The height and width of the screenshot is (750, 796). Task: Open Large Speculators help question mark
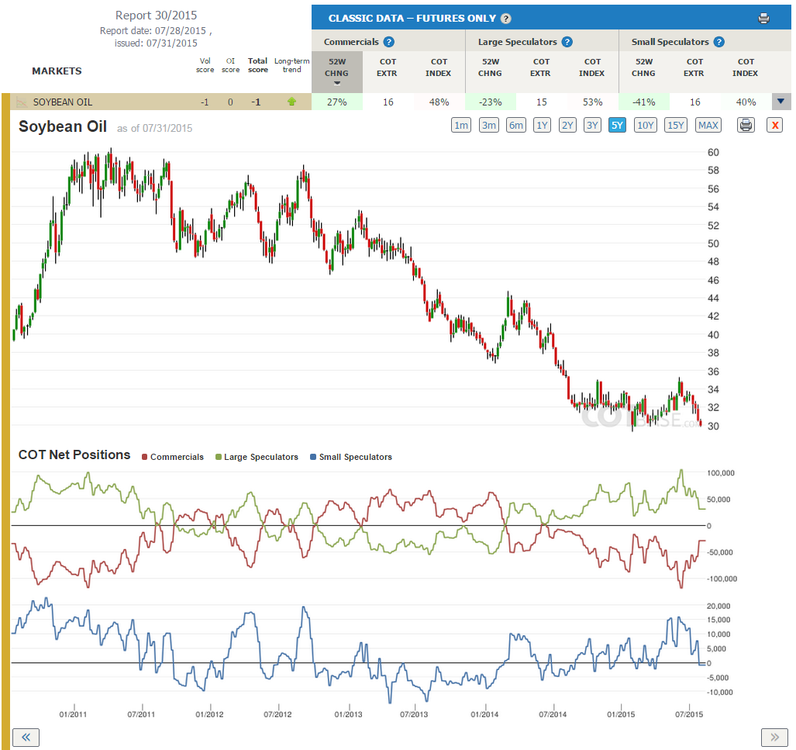[568, 42]
